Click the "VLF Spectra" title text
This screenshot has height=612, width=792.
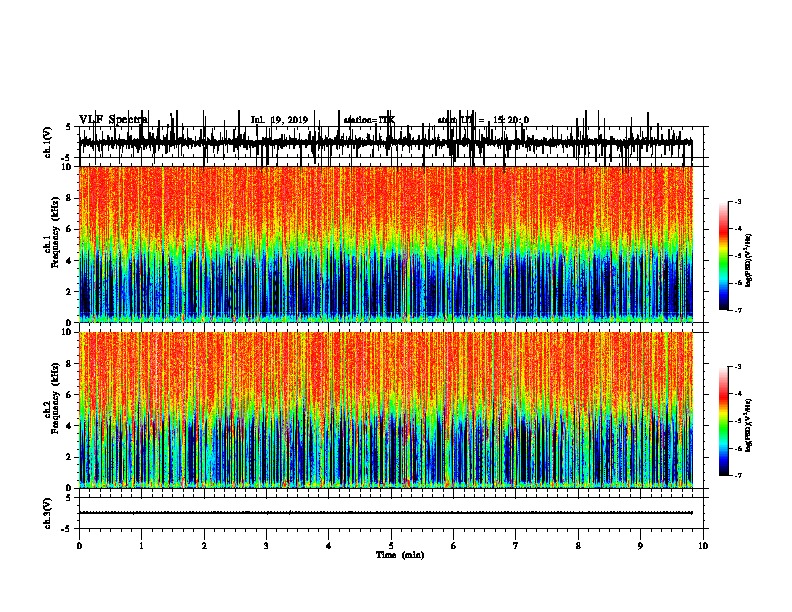tap(113, 120)
